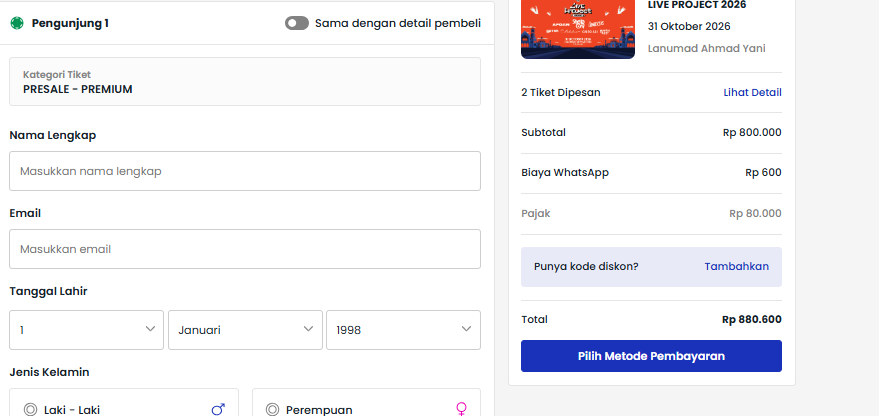Image resolution: width=879 pixels, height=416 pixels.
Task: Click the Kategori Tiket PRESALE - PREMIUM box
Action: click(245, 81)
